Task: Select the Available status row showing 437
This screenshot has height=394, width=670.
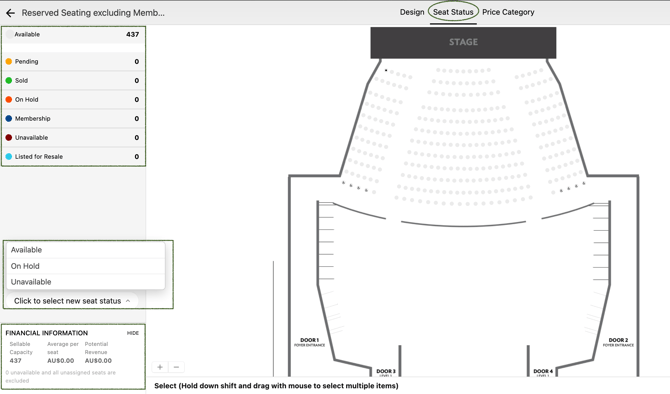Action: click(73, 35)
